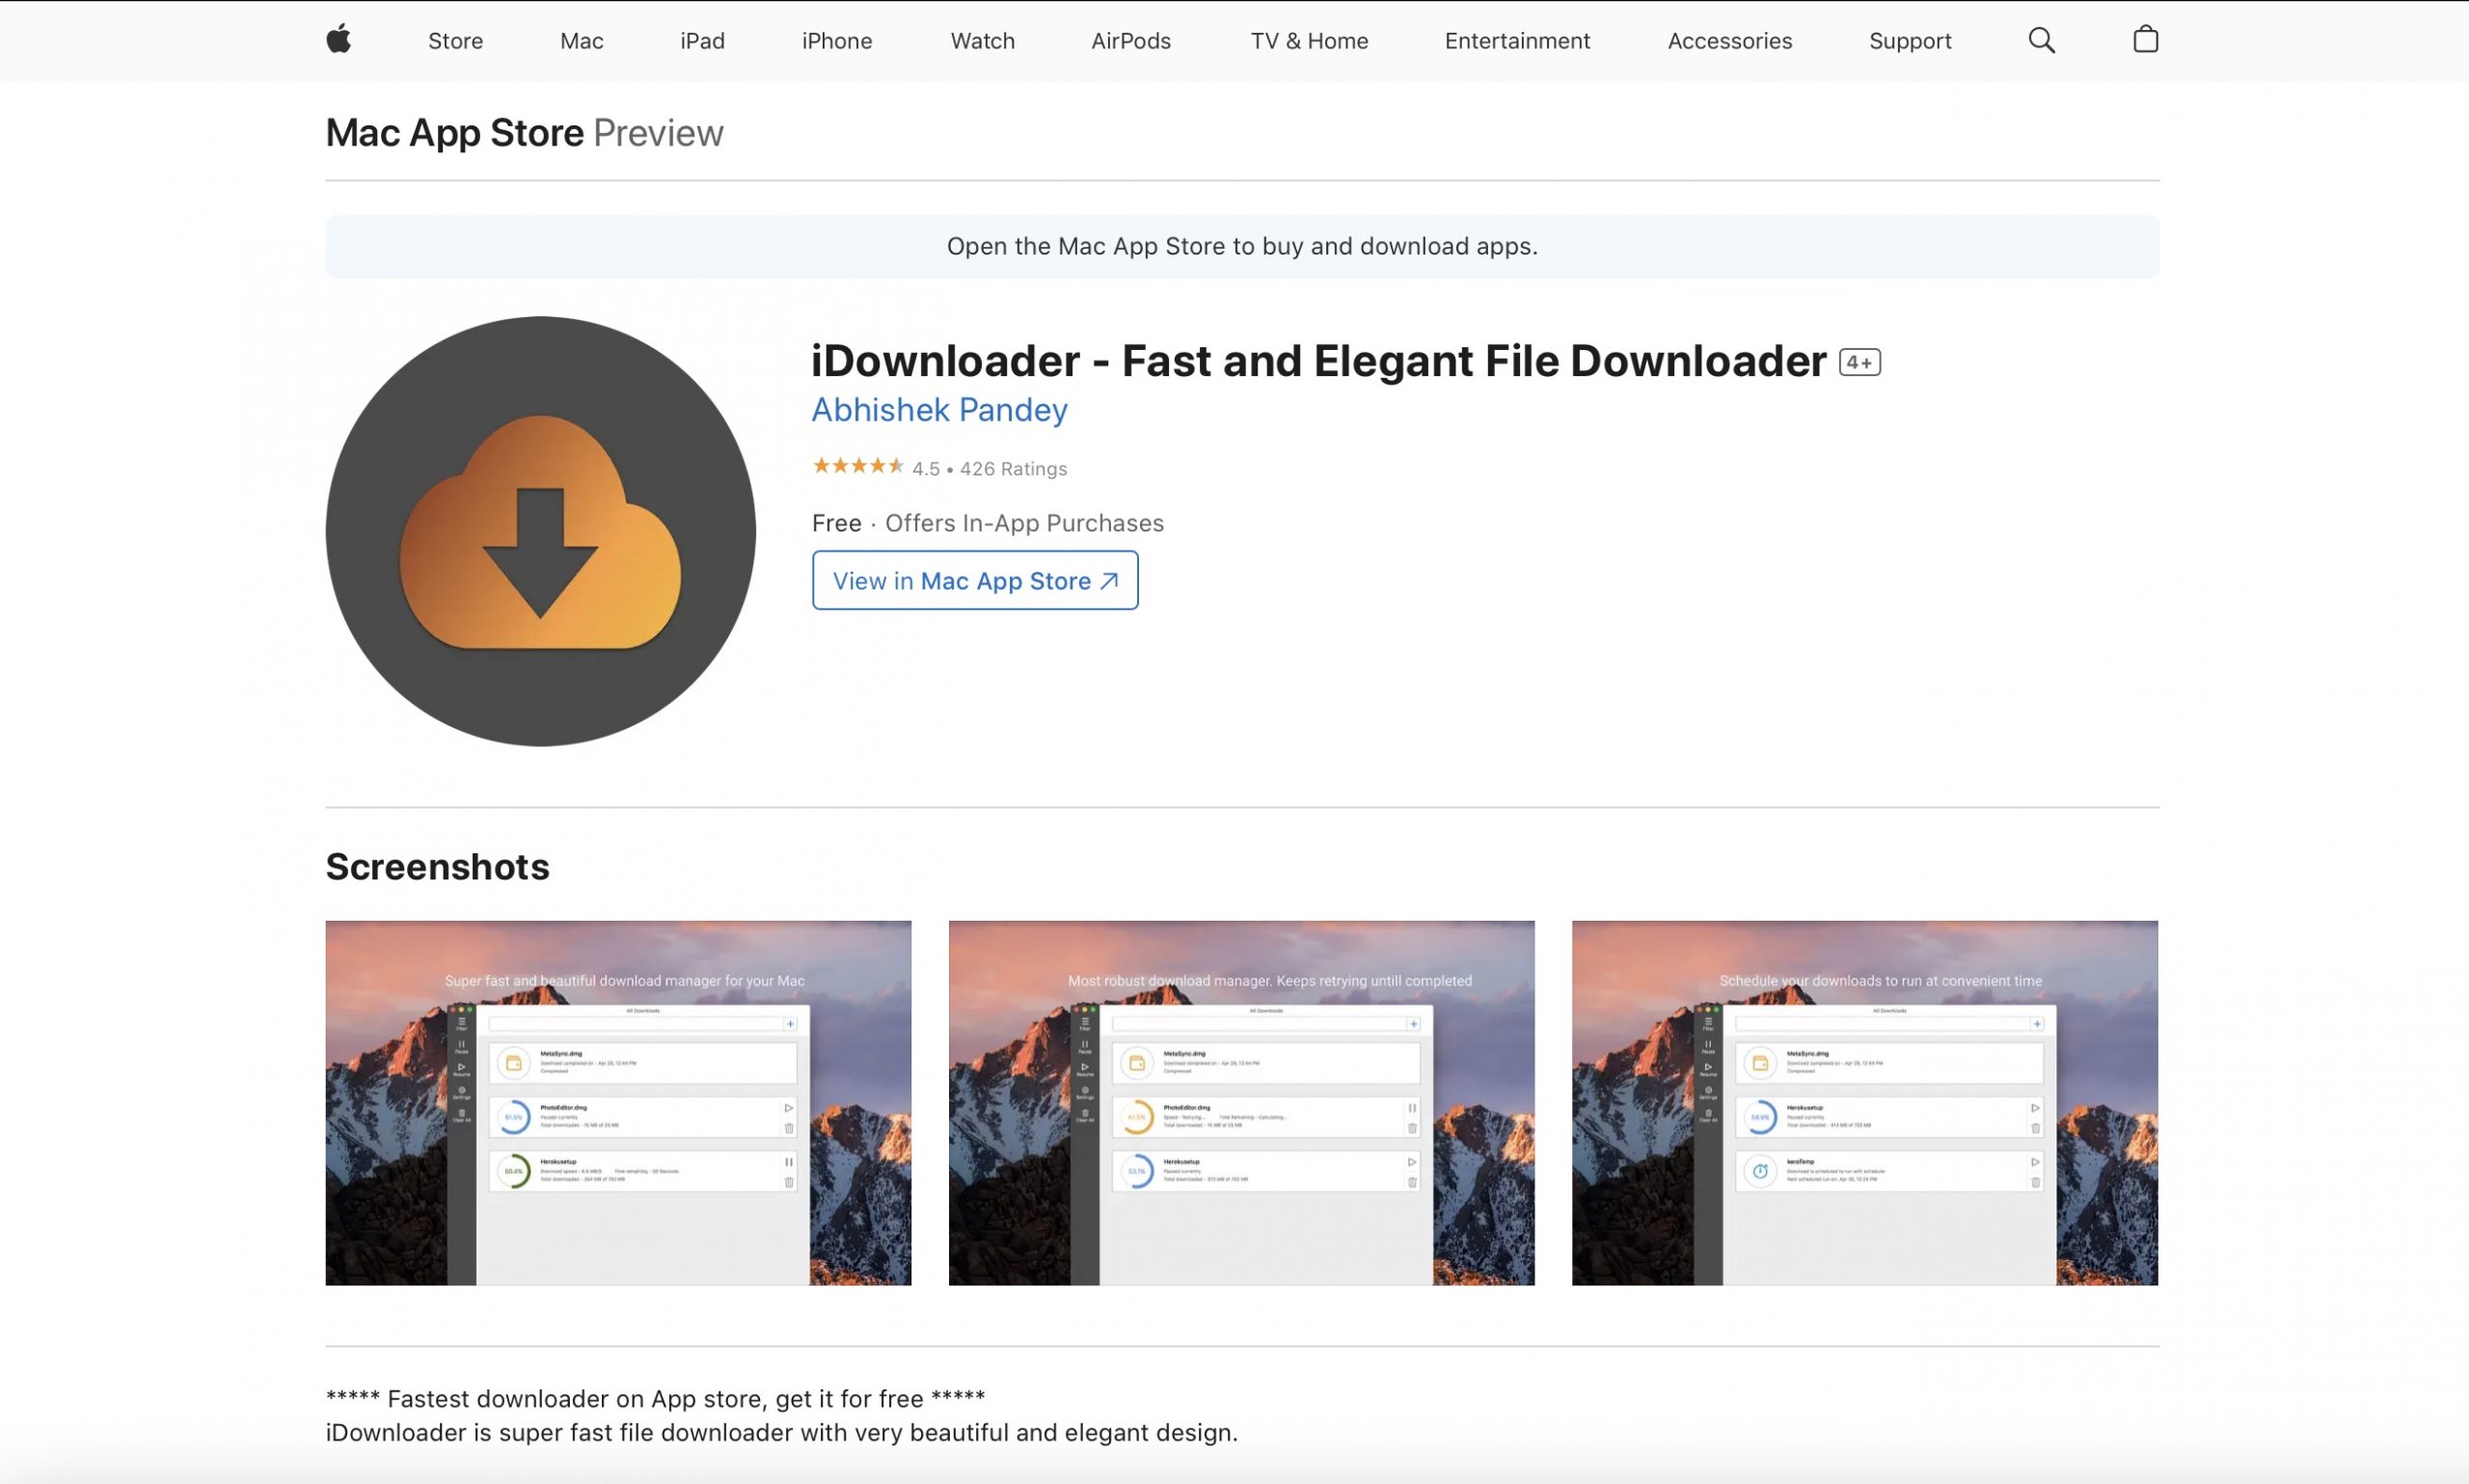
Task: Click the search icon in the navigation bar
Action: pos(2042,40)
